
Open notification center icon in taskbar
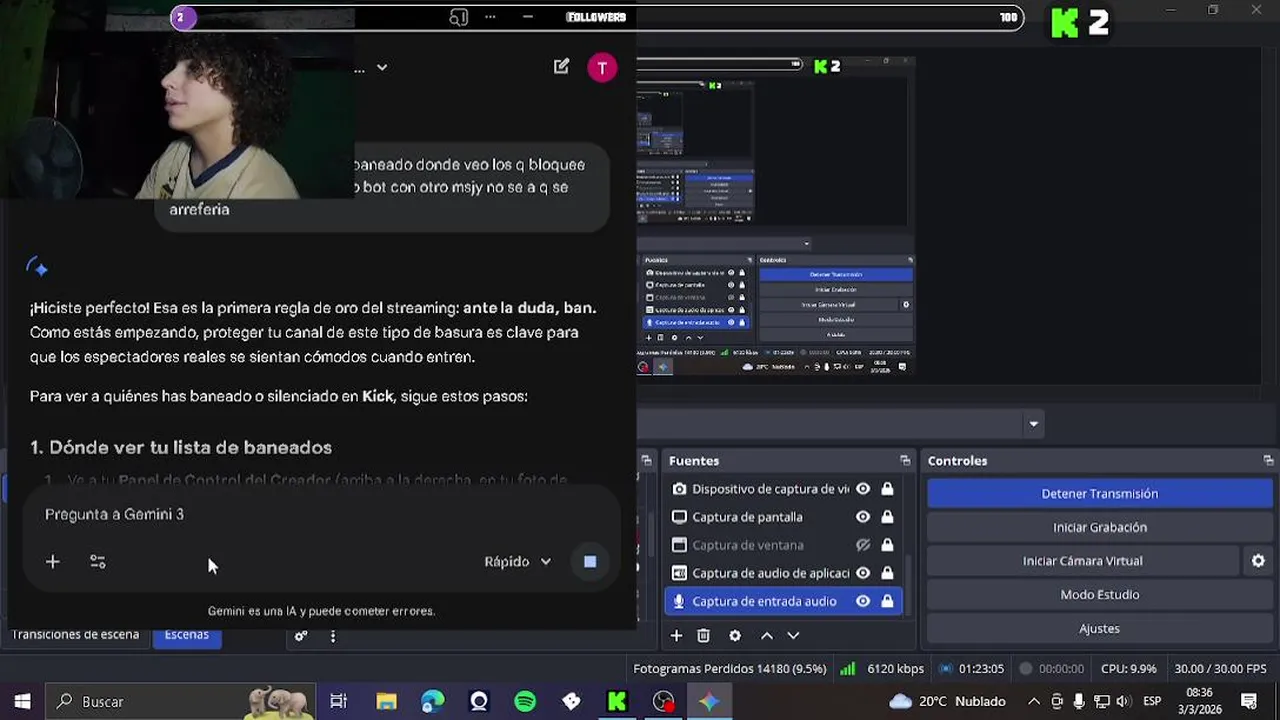1249,701
